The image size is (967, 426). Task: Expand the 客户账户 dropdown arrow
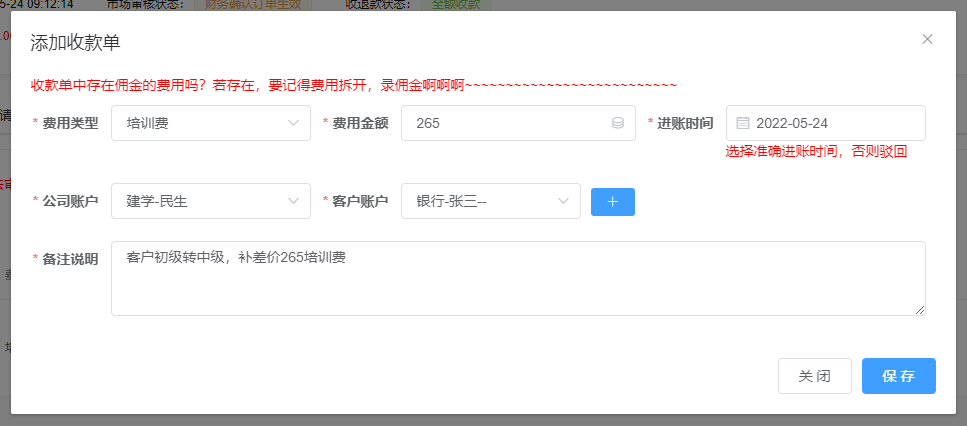pos(563,201)
